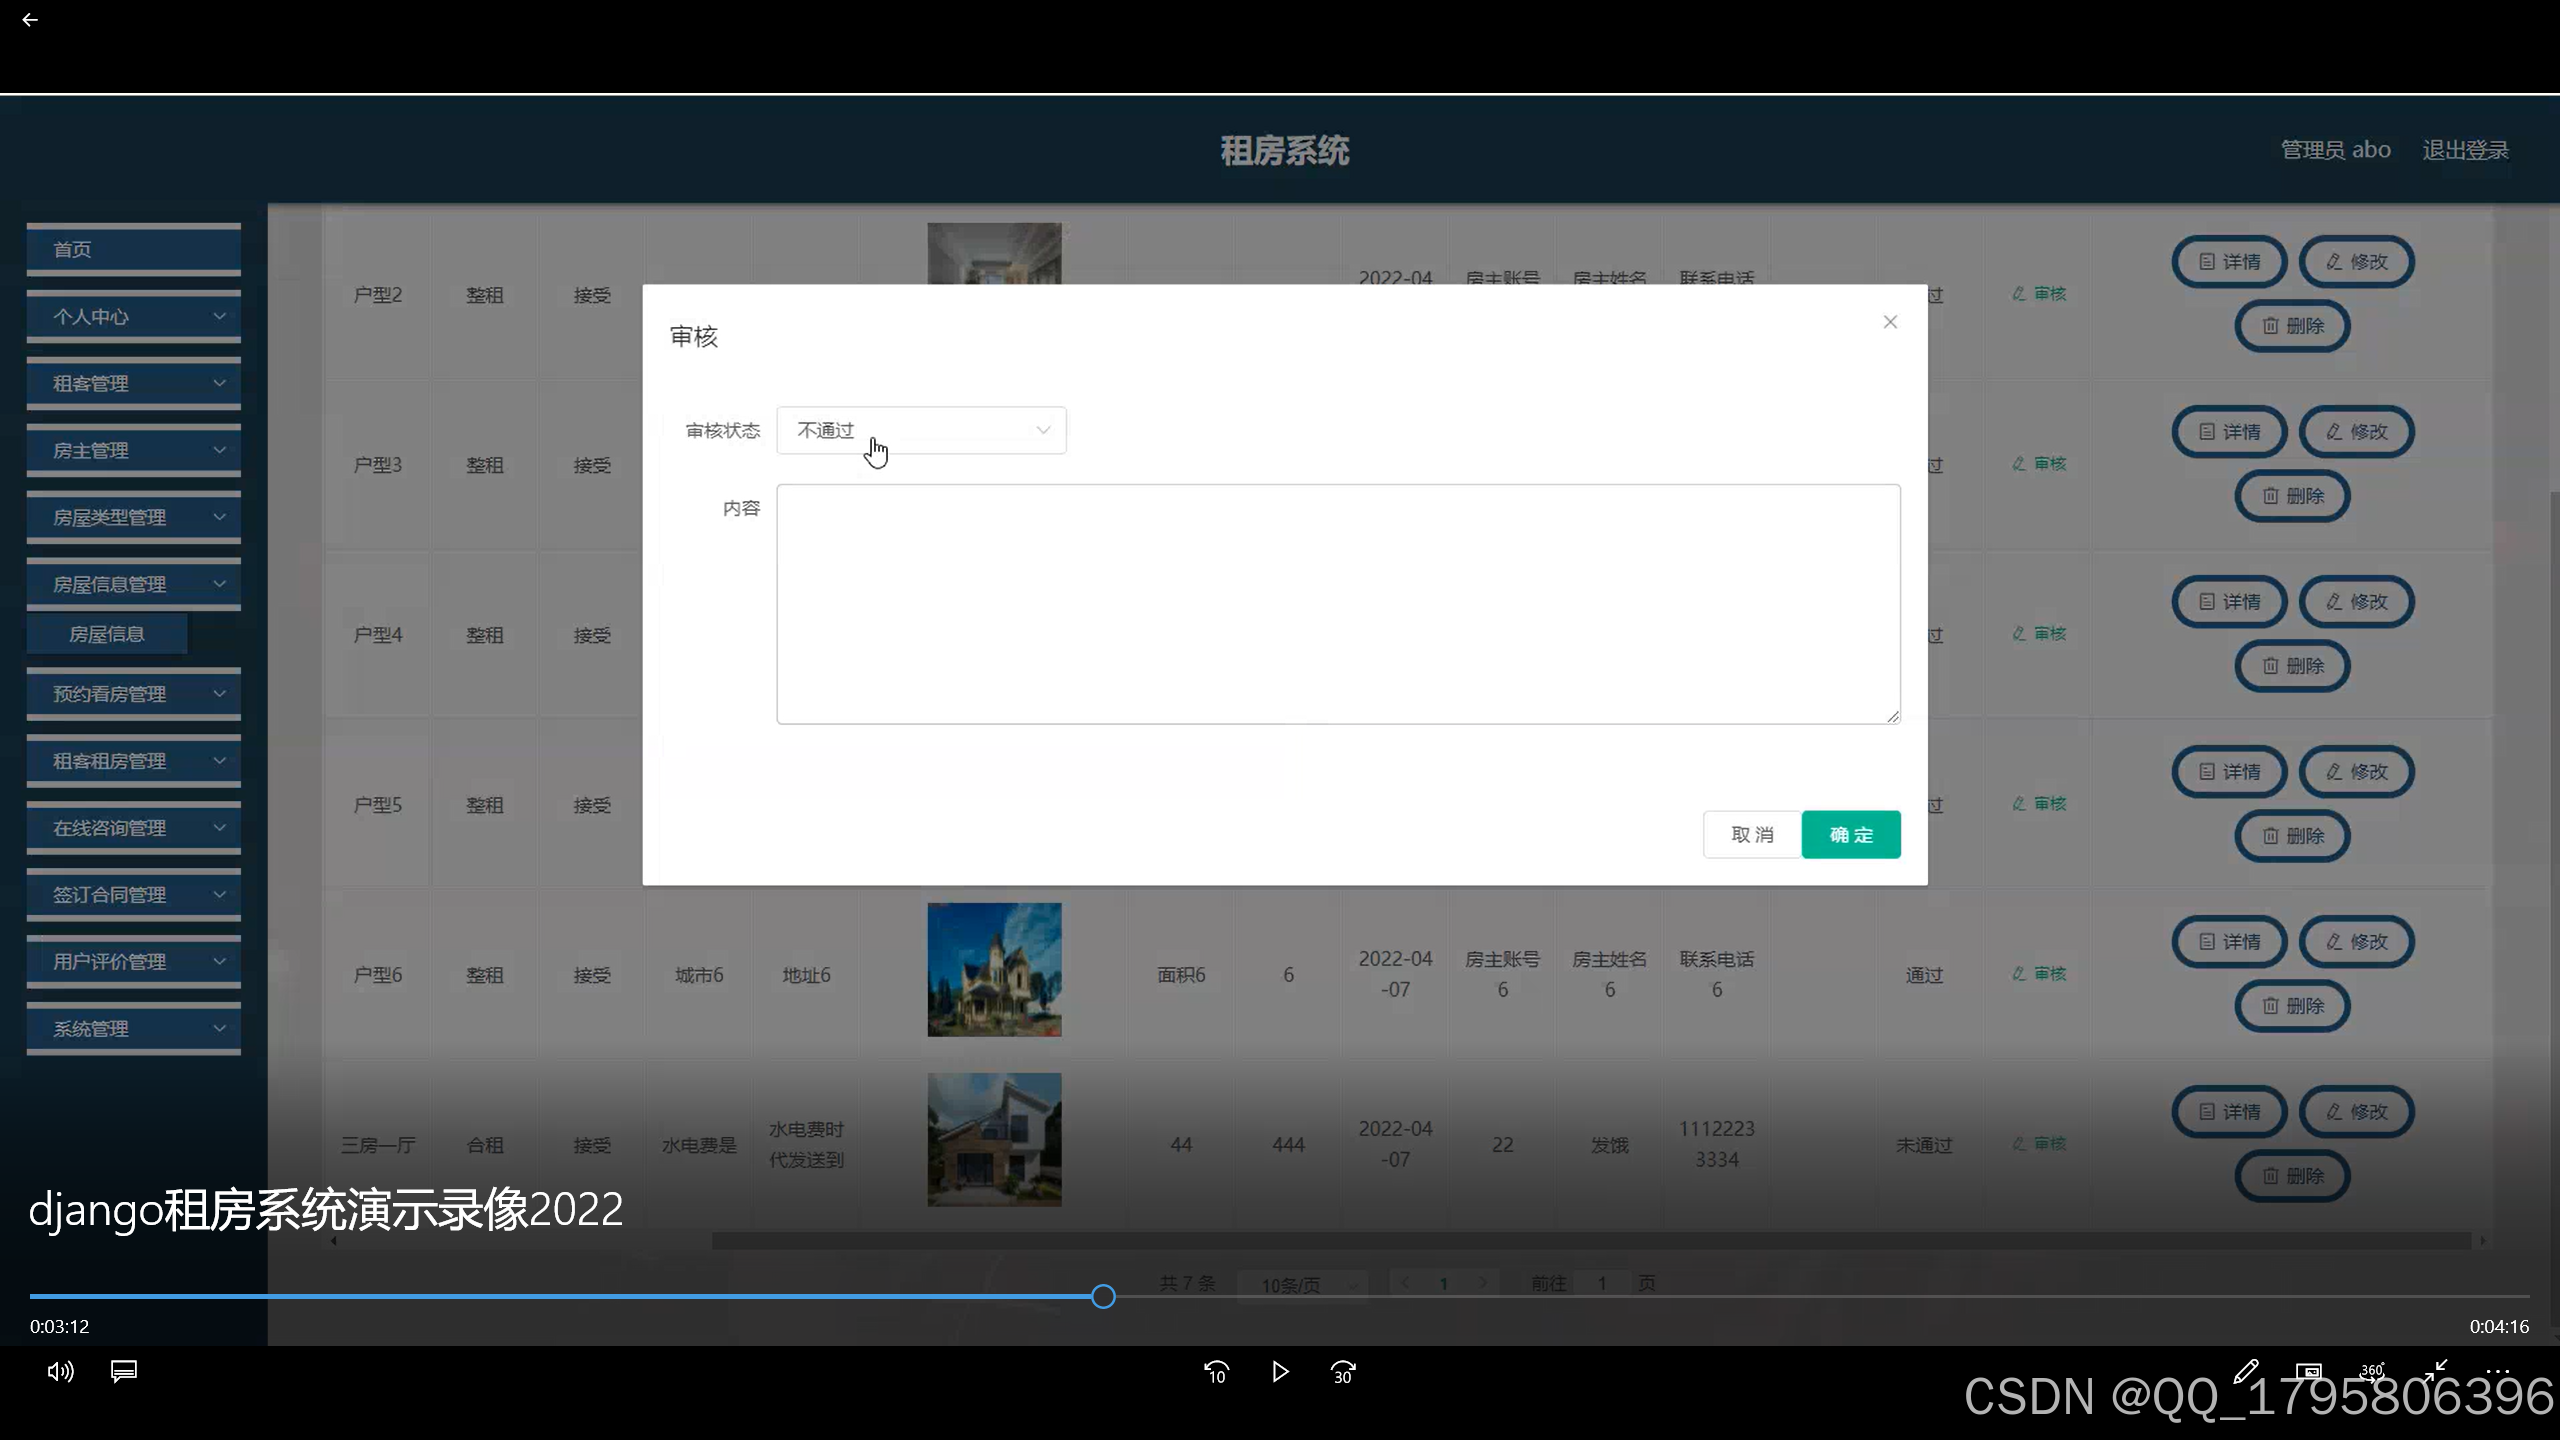The width and height of the screenshot is (2560, 1440).
Task: Click 修改 button for 三房一厅 row
Action: pyautogui.click(x=2357, y=1112)
